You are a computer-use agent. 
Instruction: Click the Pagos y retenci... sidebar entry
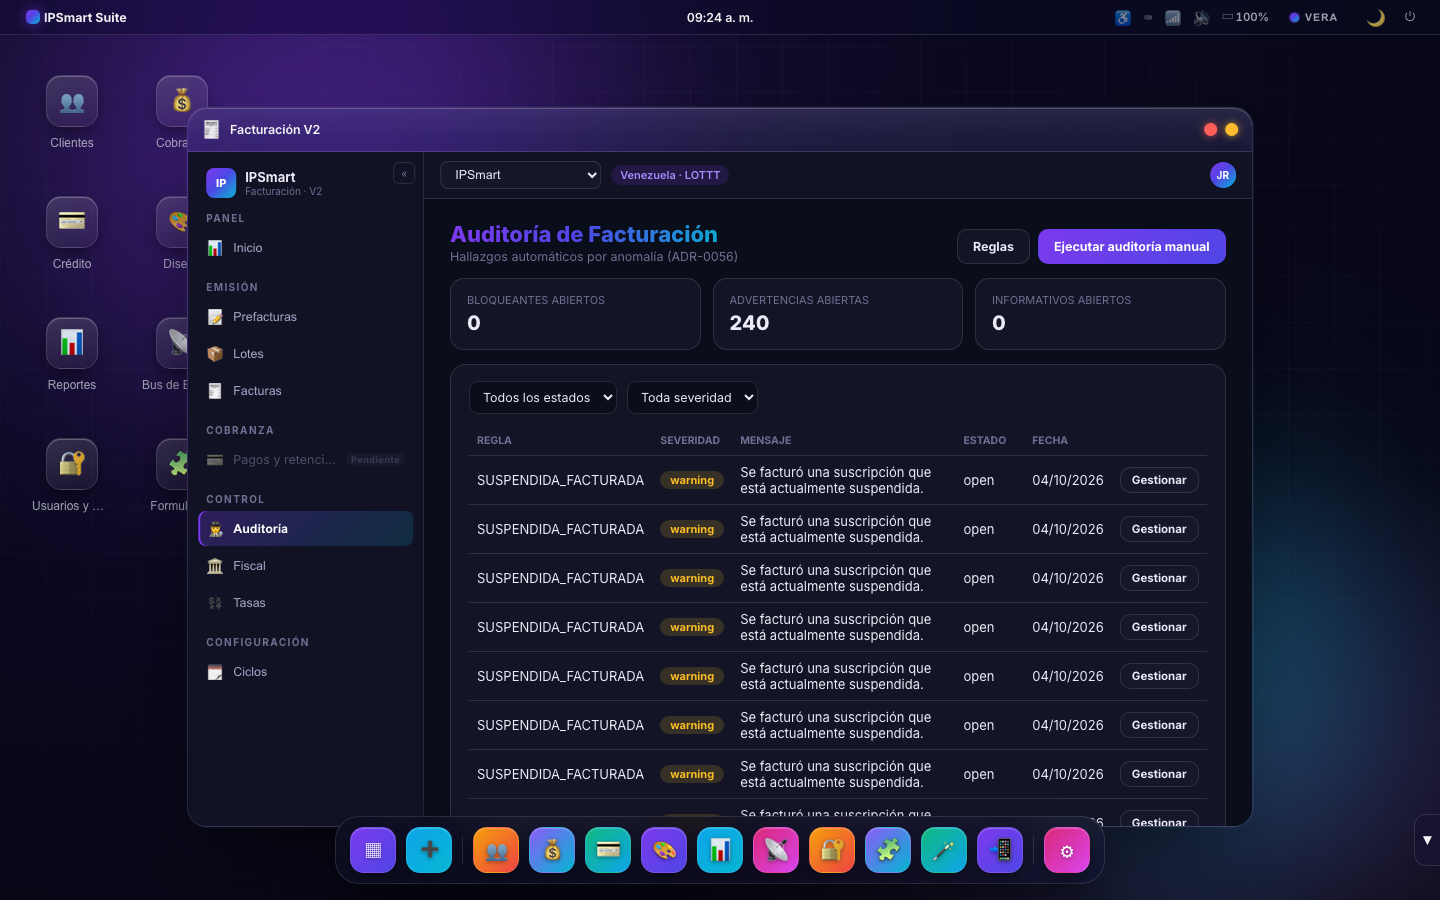306,460
